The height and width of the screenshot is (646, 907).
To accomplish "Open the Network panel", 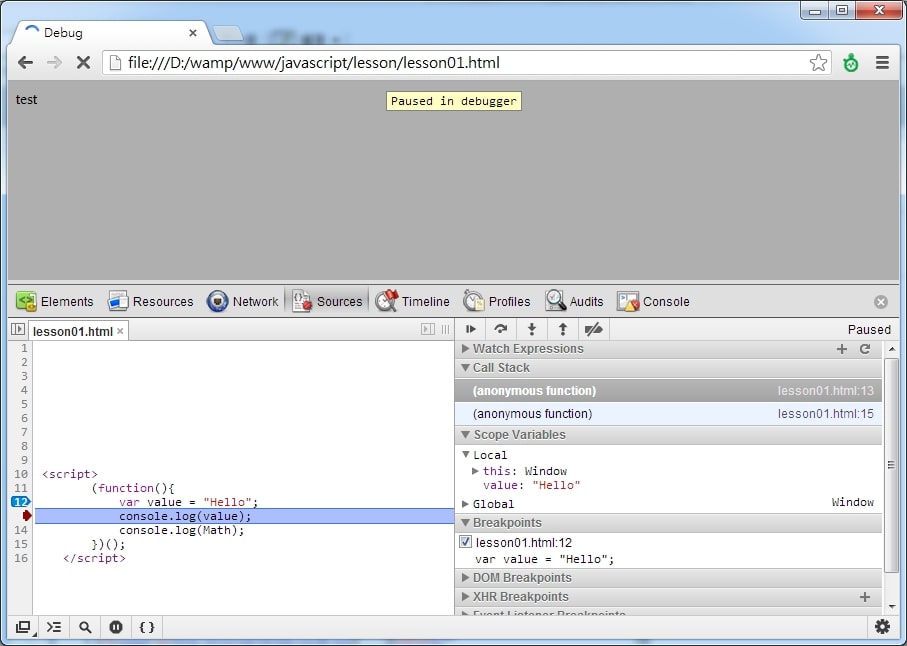I will (242, 301).
